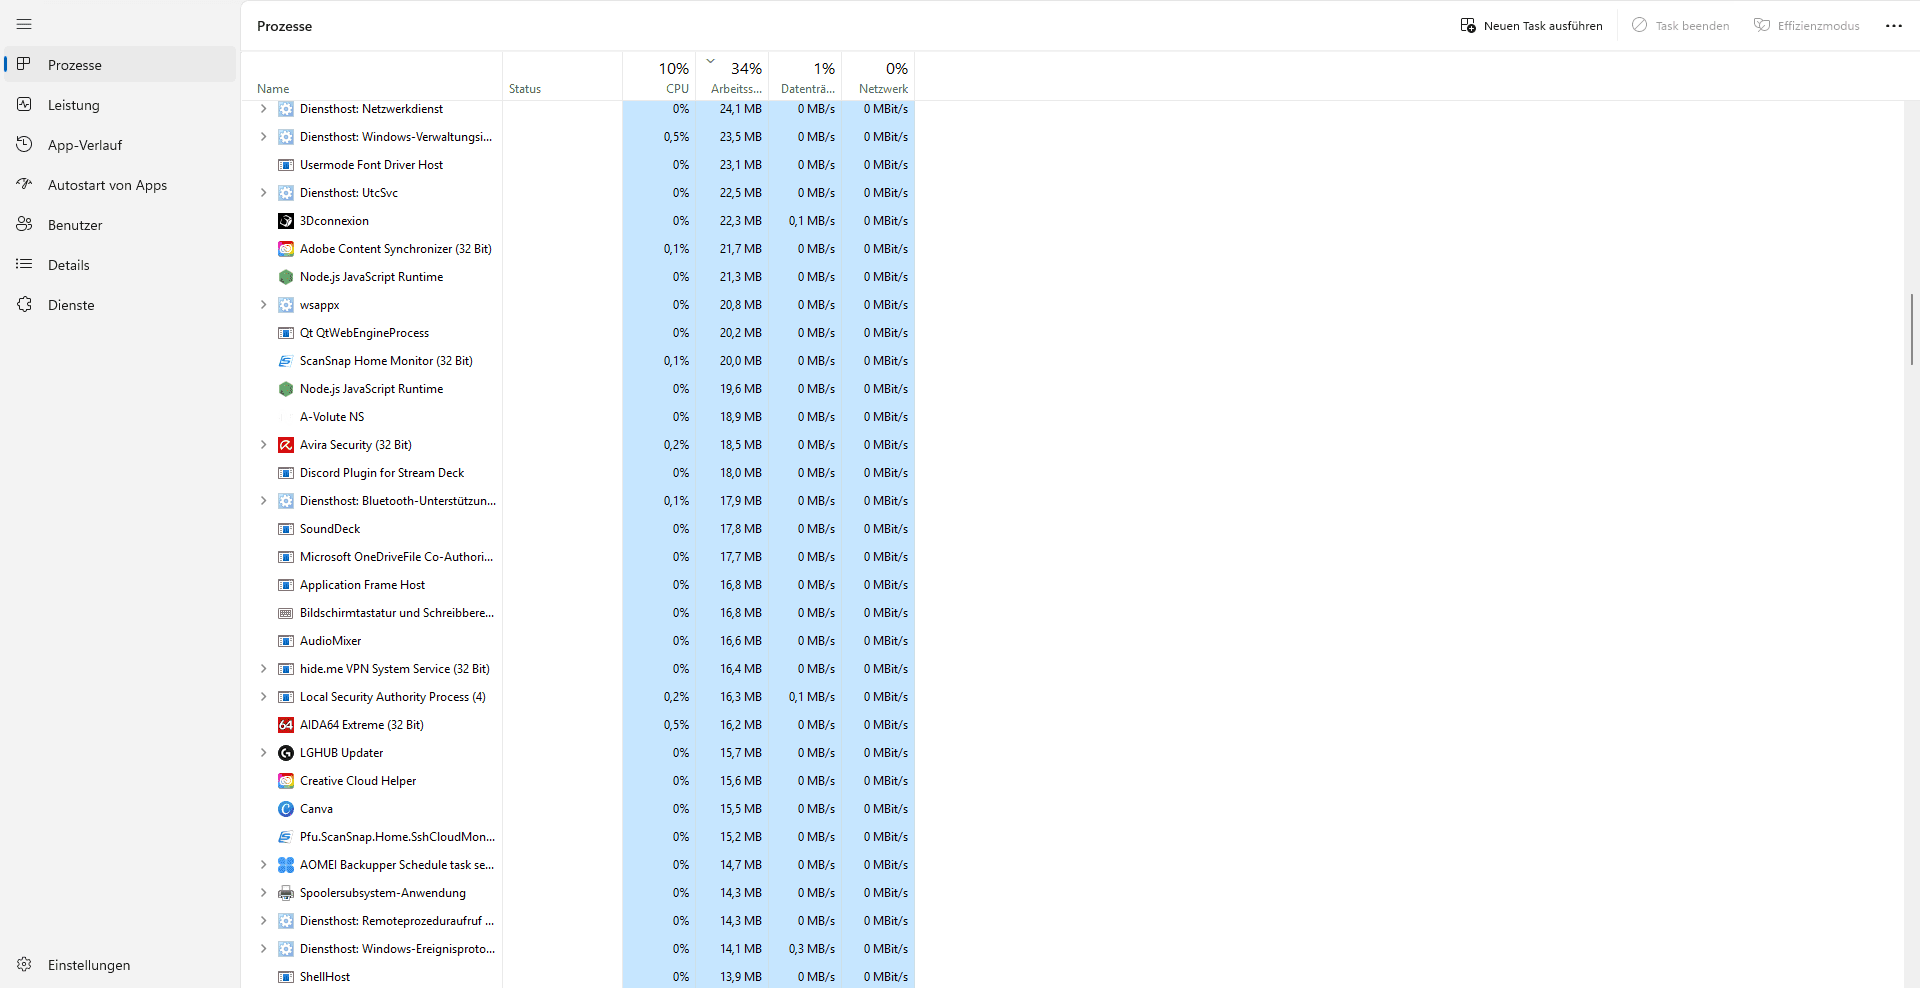Expand Diensthost: Bluetooth-Unterstützung row
The height and width of the screenshot is (988, 1920).
pyautogui.click(x=263, y=501)
